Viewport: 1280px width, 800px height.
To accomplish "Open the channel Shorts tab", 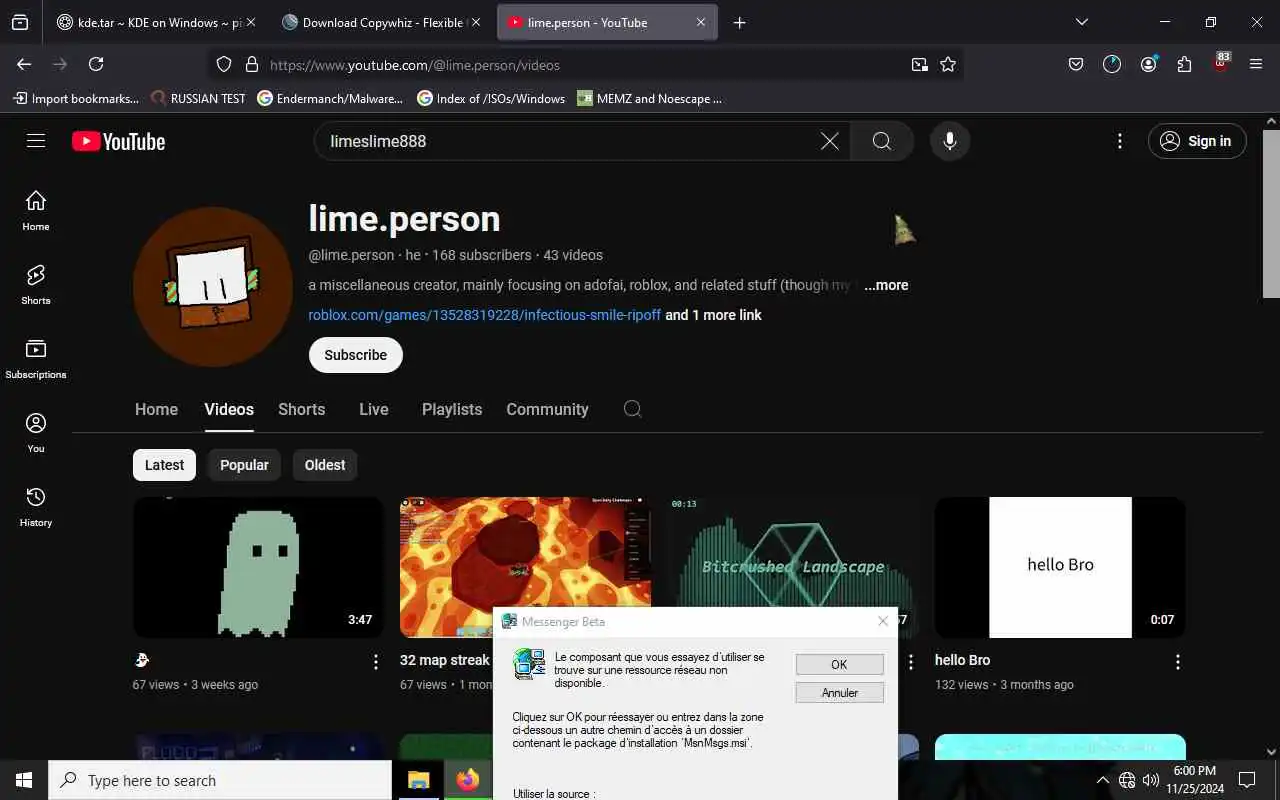I will coord(301,409).
